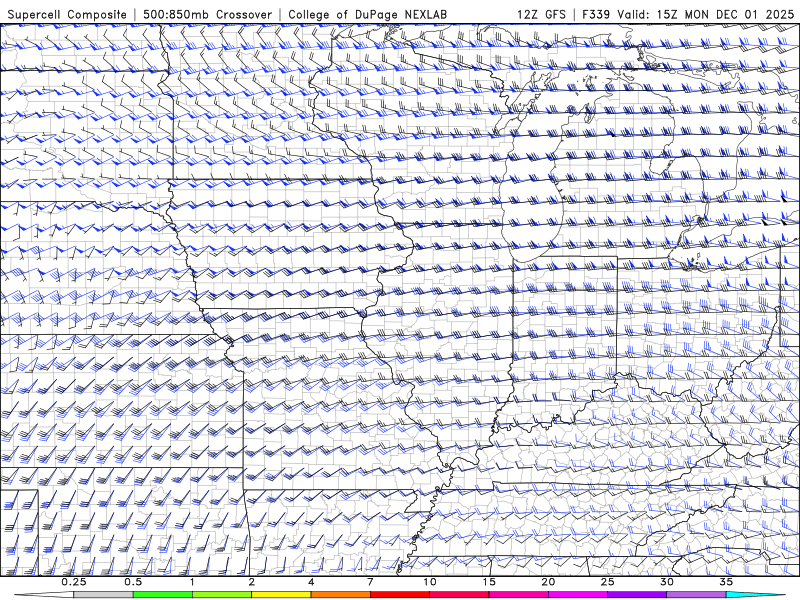Click the hot pink 15–20 color bar segment
The width and height of the screenshot is (800, 600).
point(518,595)
